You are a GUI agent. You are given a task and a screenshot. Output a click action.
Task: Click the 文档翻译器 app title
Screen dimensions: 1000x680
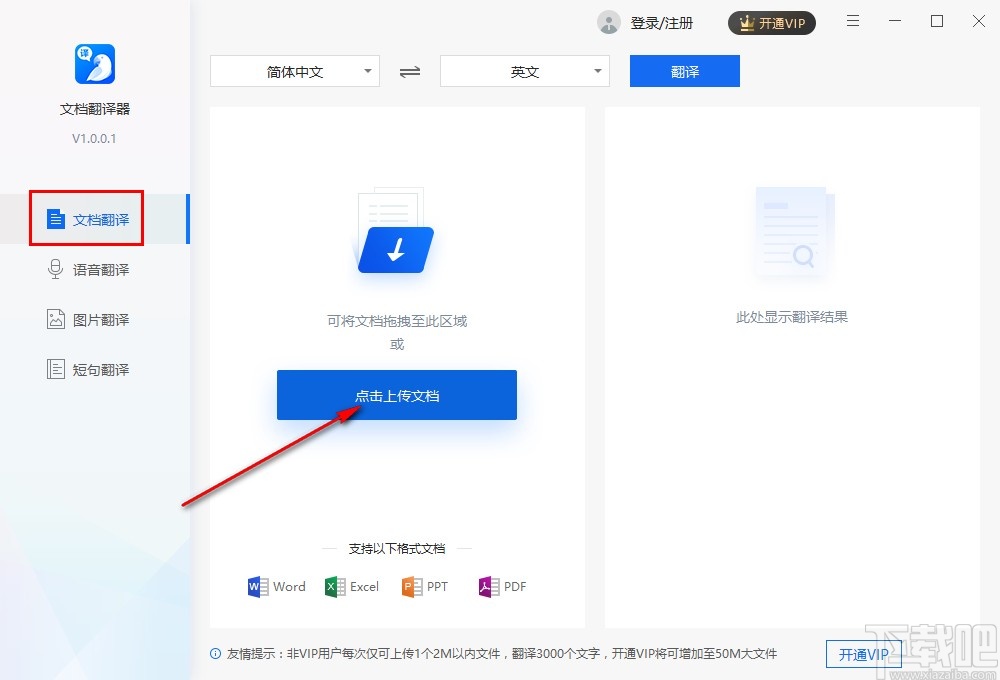tap(94, 109)
